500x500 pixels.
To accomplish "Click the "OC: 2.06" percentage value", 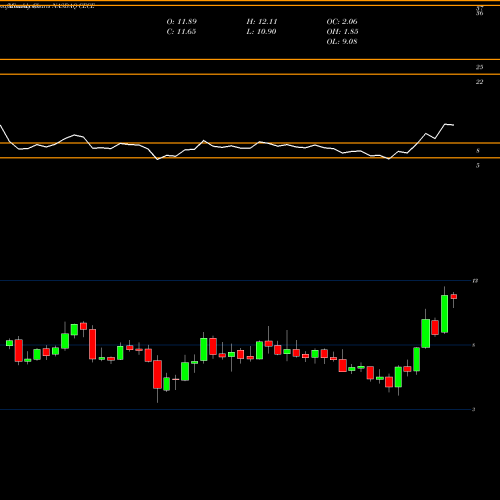I will click(x=342, y=22).
